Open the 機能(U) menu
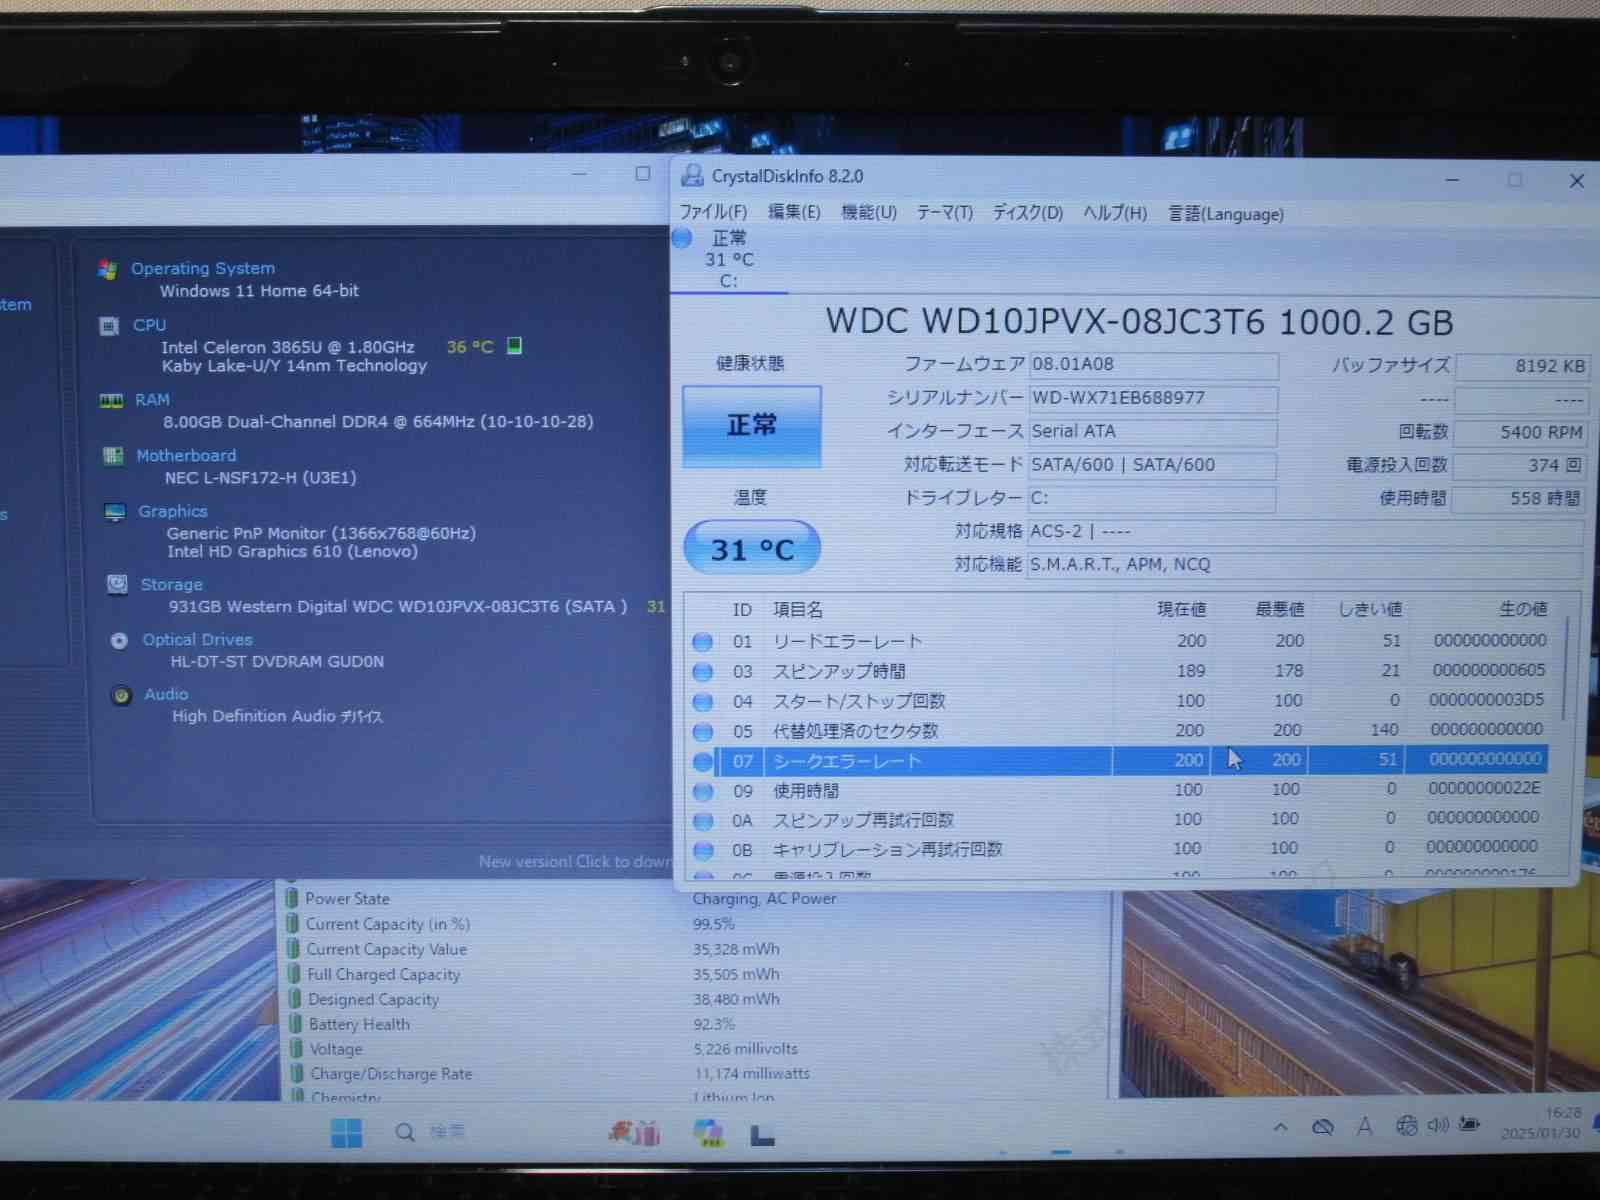Screen dimensions: 1600x1200 point(869,212)
